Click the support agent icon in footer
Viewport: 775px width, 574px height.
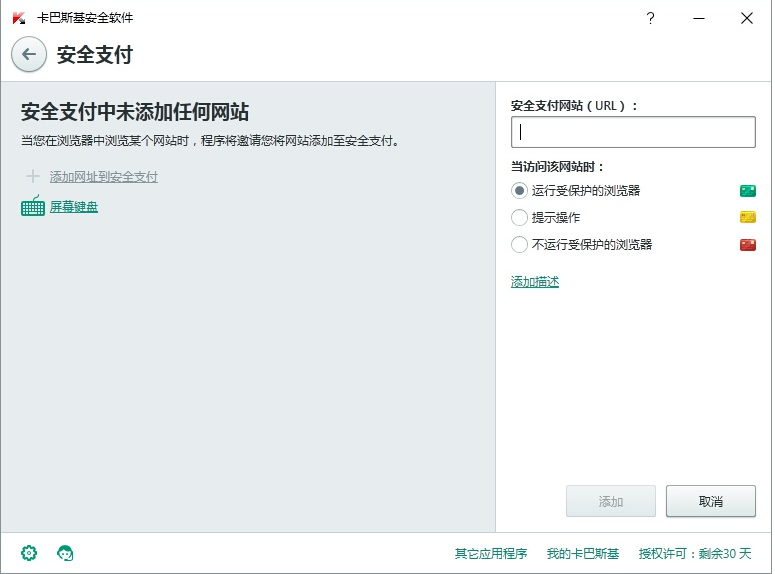(x=66, y=553)
